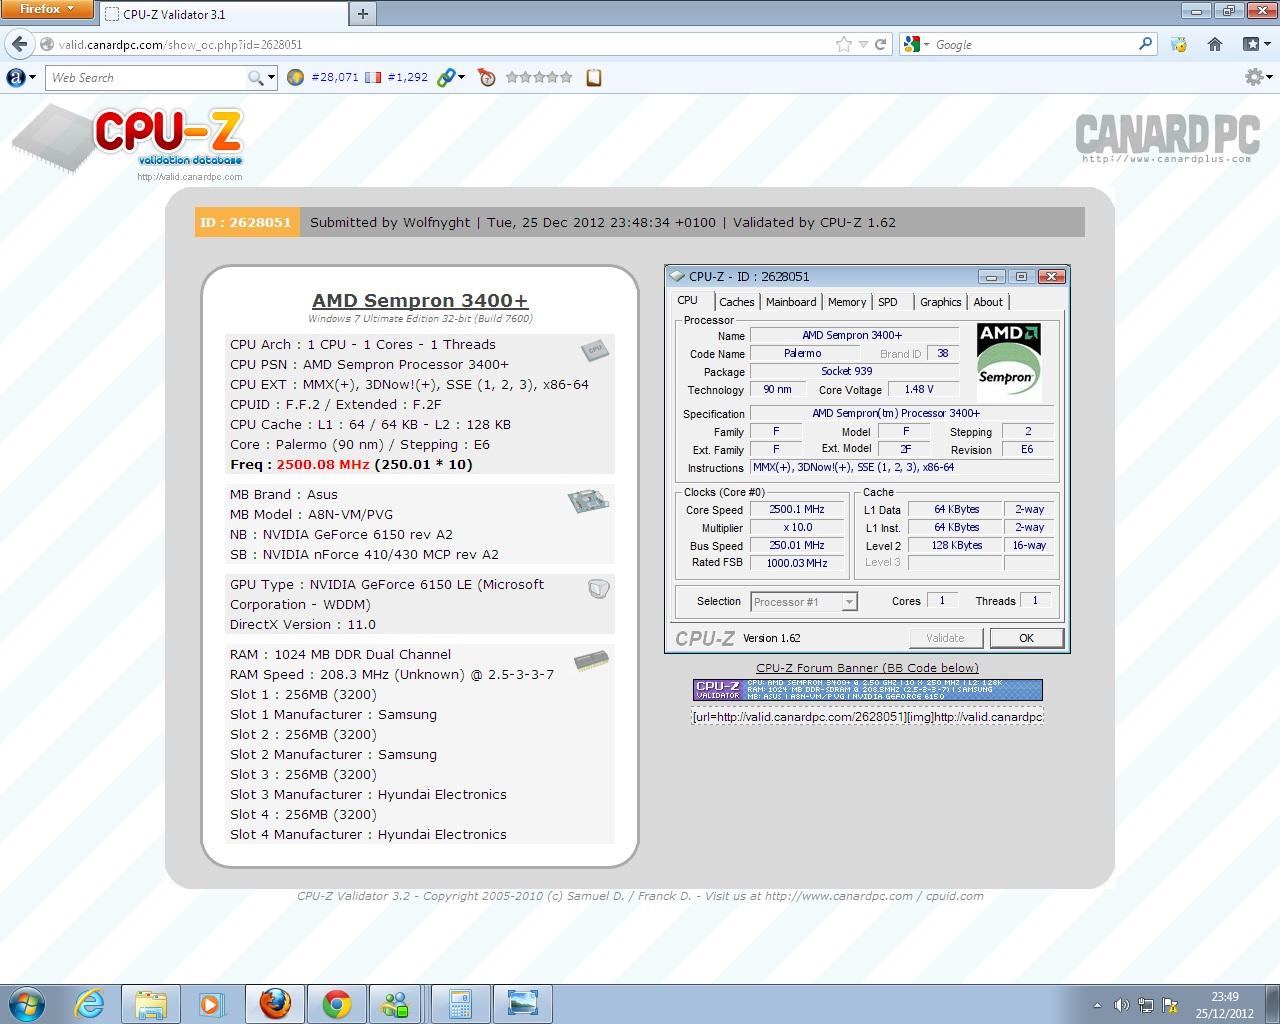Click the Wayback clock toolbar icon
Screen dimensions: 1280x1024
[x=487, y=77]
